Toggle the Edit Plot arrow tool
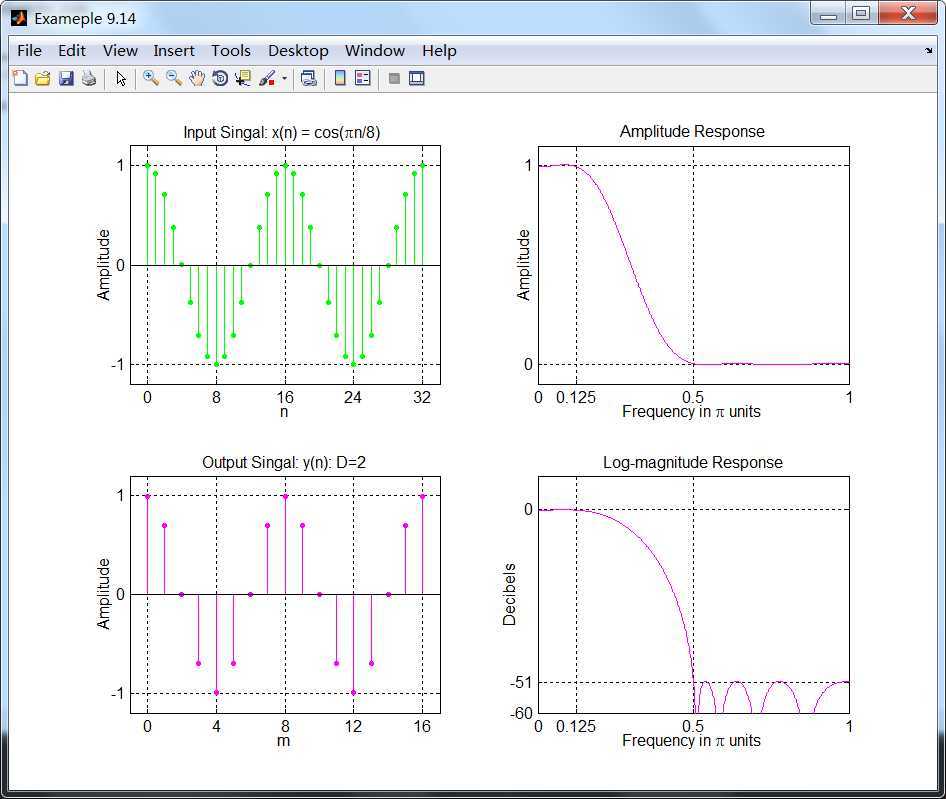Viewport: 946px width, 799px height. 121,78
